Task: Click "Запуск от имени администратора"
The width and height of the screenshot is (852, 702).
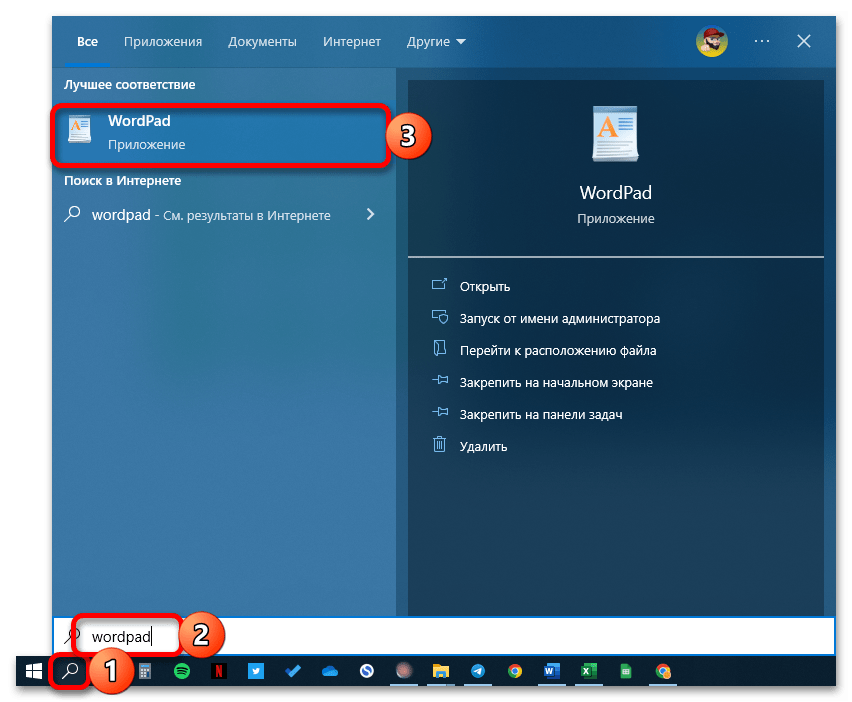Action: point(559,319)
